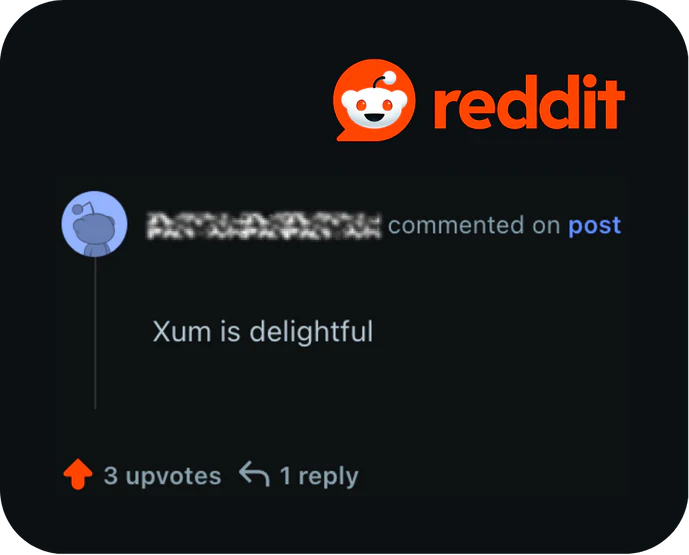
Task: Click the comment text "Xum is delightful"
Action: pyautogui.click(x=263, y=331)
